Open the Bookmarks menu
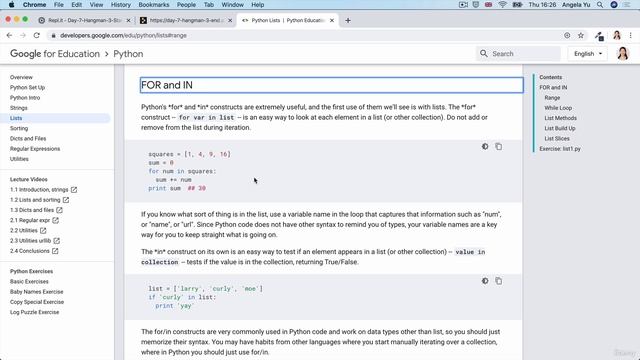Image resolution: width=640 pixels, height=360 pixels. click(x=154, y=5)
